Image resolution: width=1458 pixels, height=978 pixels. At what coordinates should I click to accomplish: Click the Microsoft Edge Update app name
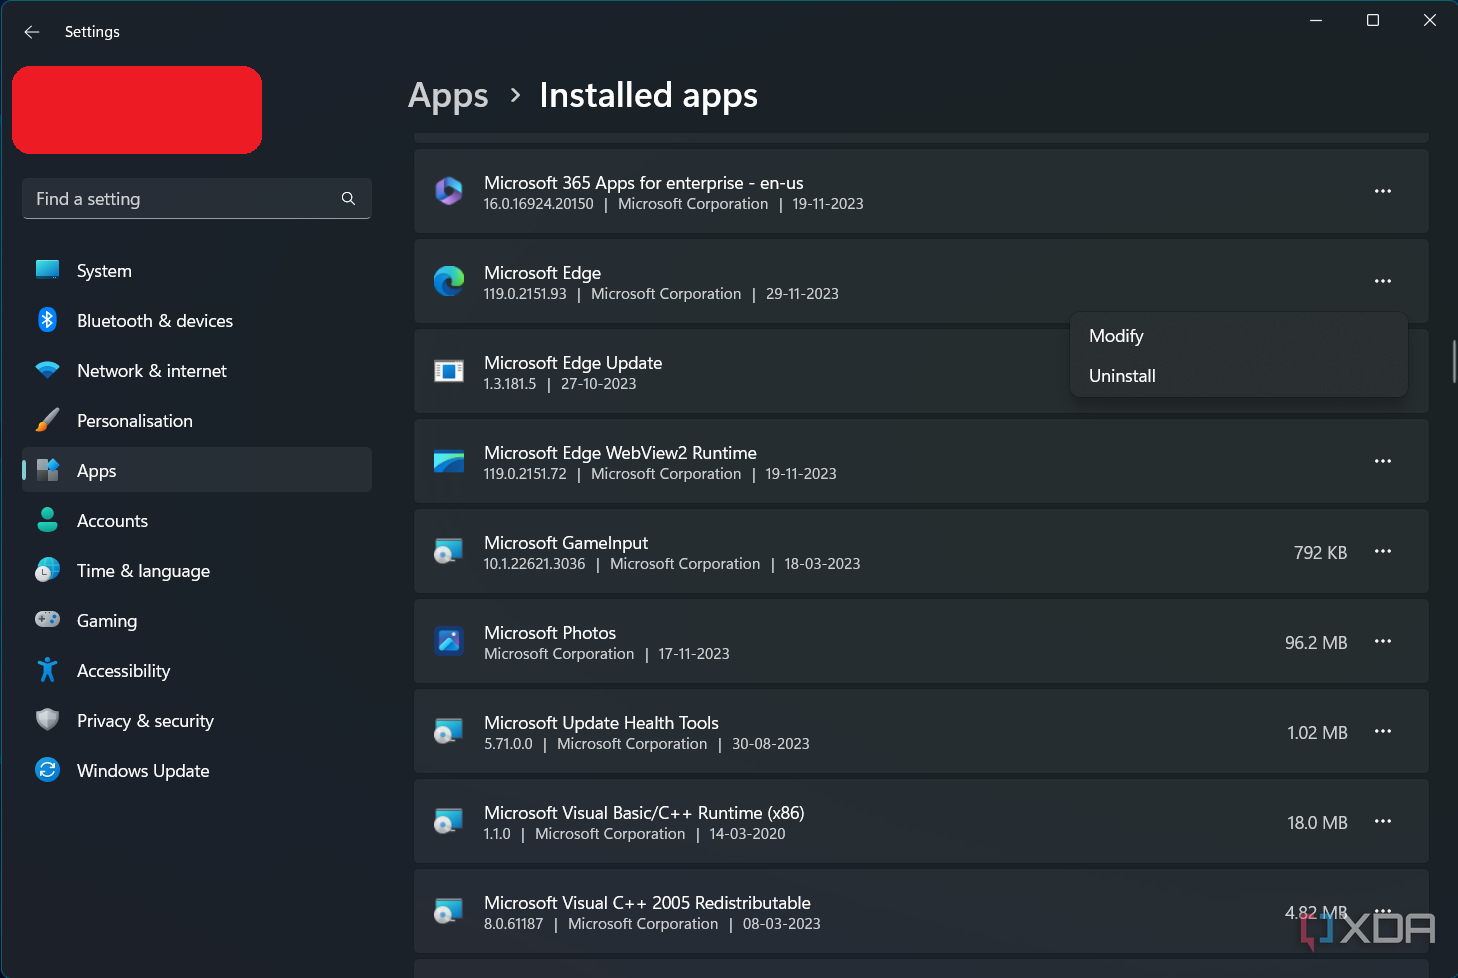pos(573,363)
